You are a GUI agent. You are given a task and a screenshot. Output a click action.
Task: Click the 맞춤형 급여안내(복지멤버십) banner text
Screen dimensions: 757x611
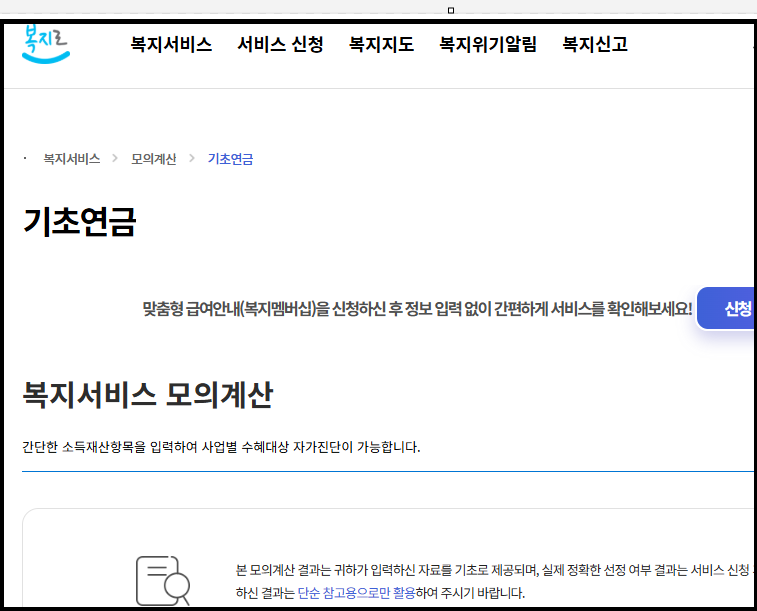[x=417, y=308]
